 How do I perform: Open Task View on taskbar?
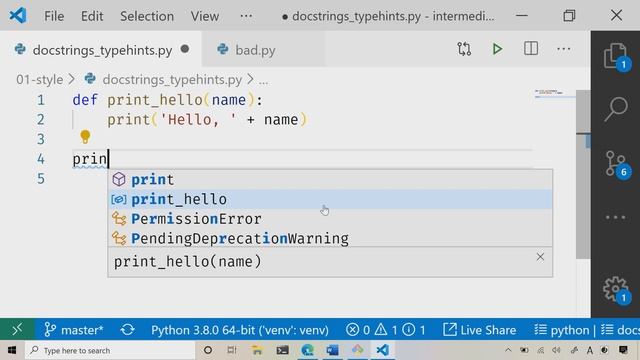click(x=232, y=350)
